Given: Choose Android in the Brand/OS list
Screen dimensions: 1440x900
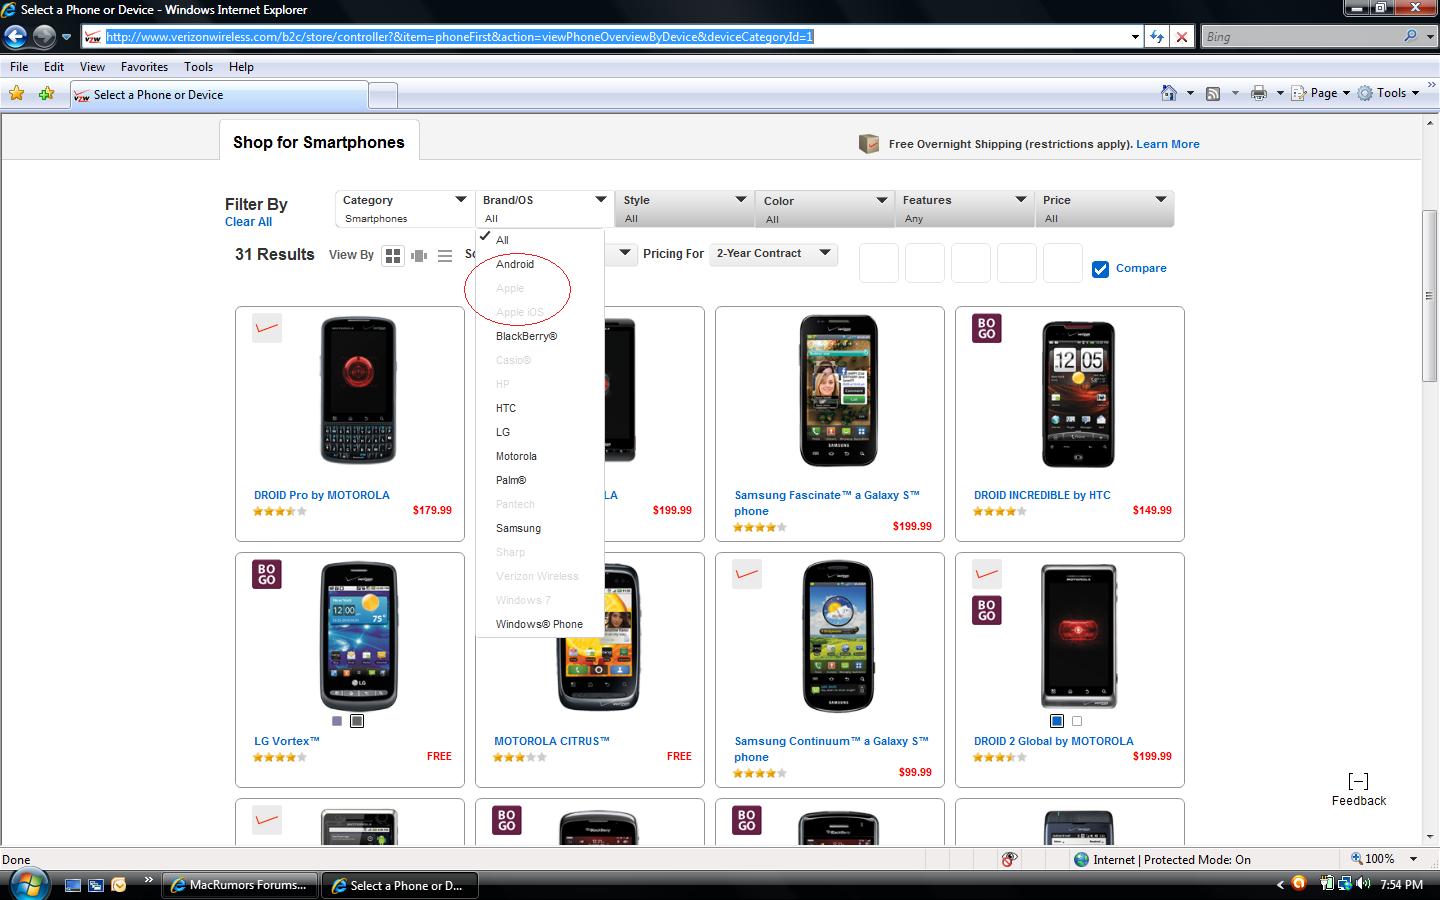Looking at the screenshot, I should coord(515,264).
